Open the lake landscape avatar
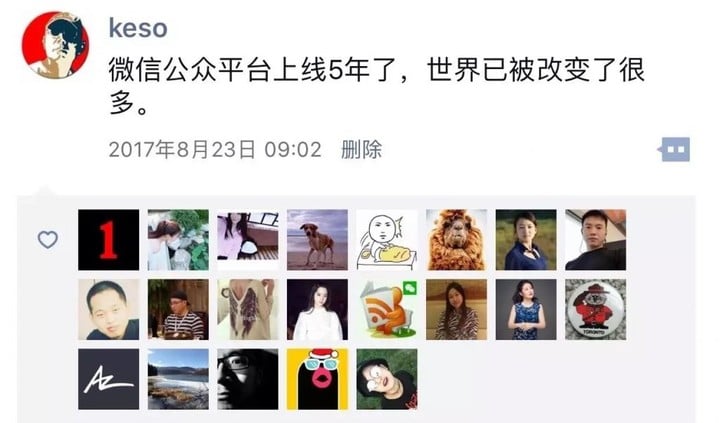The width and height of the screenshot is (720, 423). pos(178,379)
